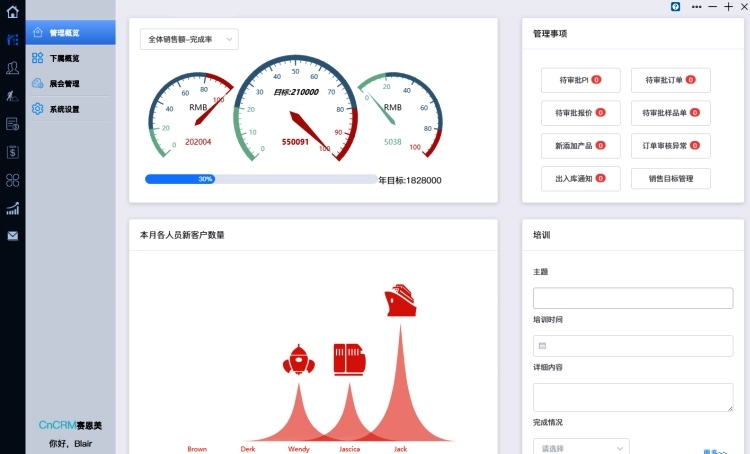Click the 待审批PI button

581,80
